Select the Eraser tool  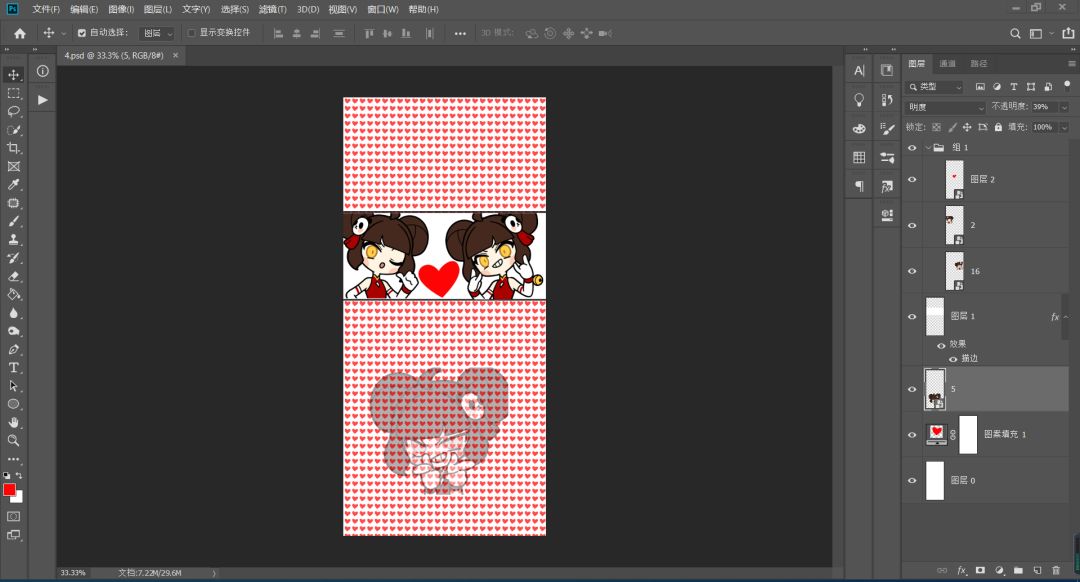[13, 276]
